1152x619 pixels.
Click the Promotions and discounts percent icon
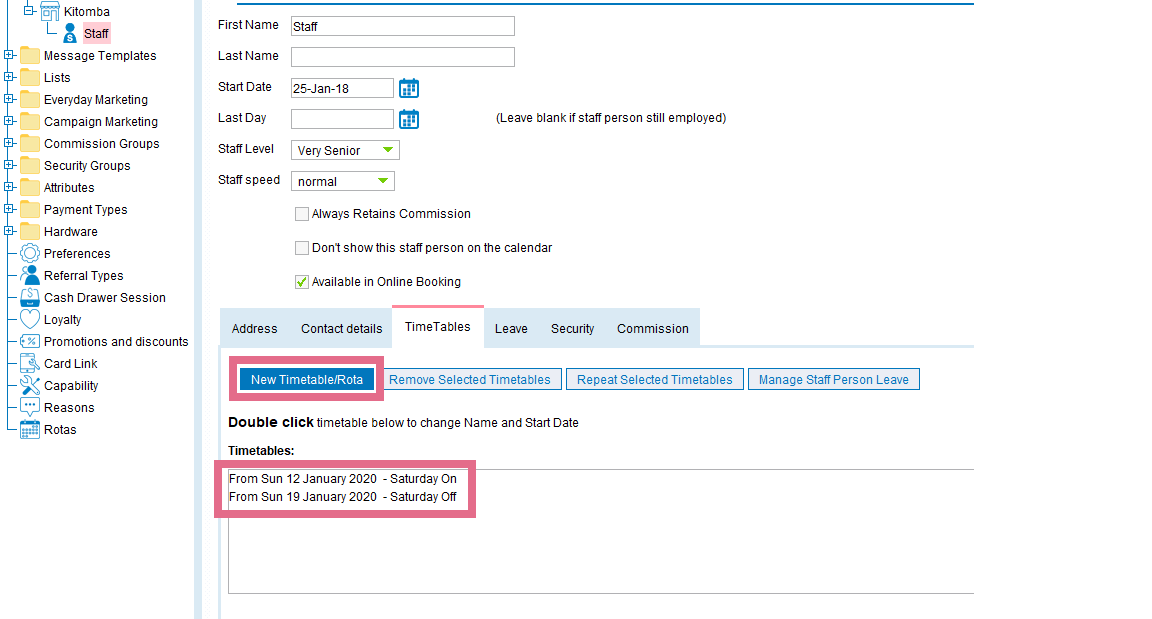(30, 341)
